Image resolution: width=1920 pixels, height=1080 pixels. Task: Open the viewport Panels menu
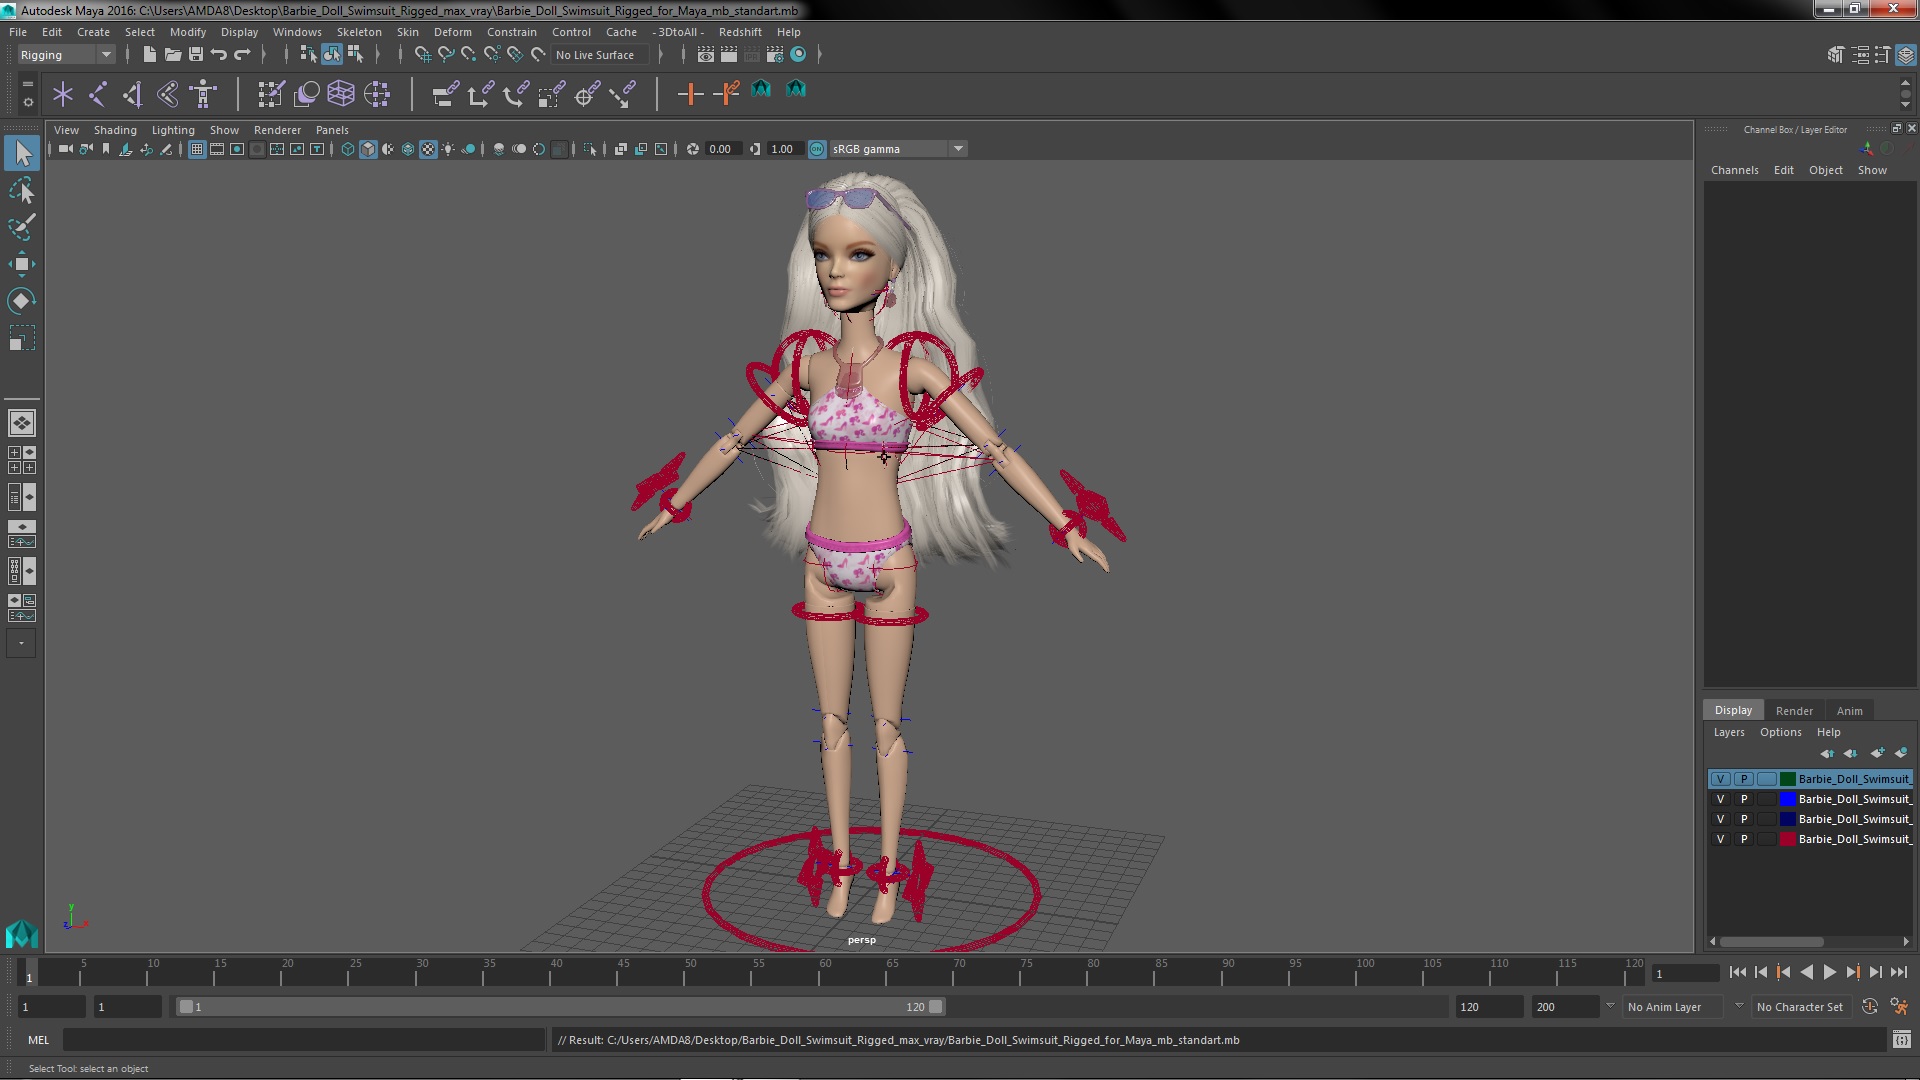click(x=332, y=130)
